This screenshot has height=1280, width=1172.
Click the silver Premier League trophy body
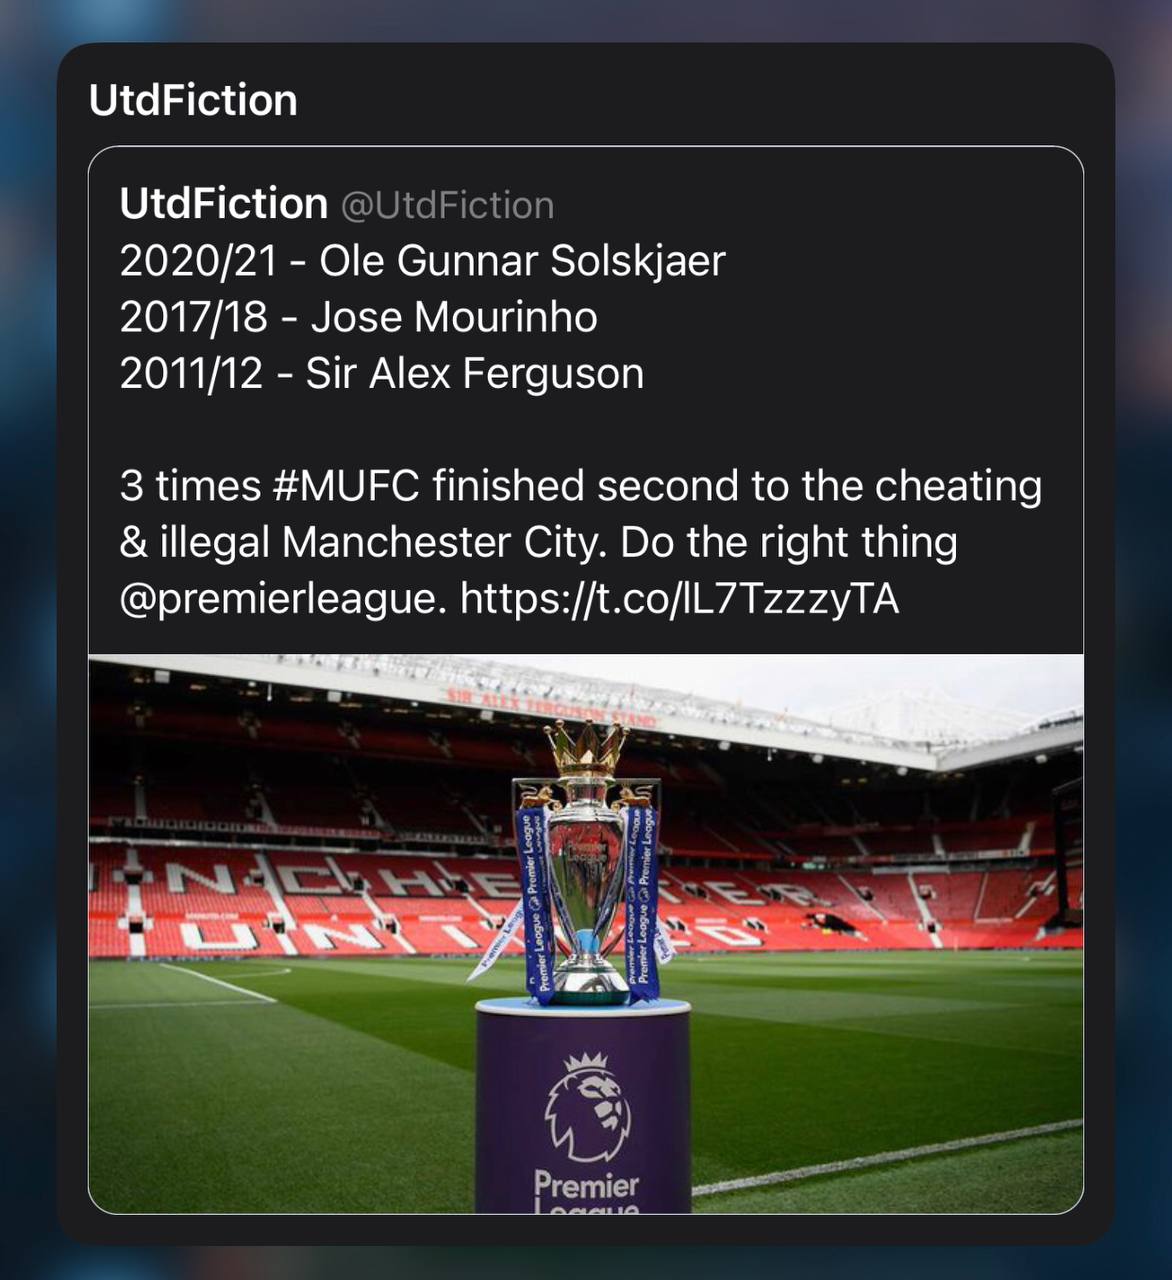pos(586,880)
